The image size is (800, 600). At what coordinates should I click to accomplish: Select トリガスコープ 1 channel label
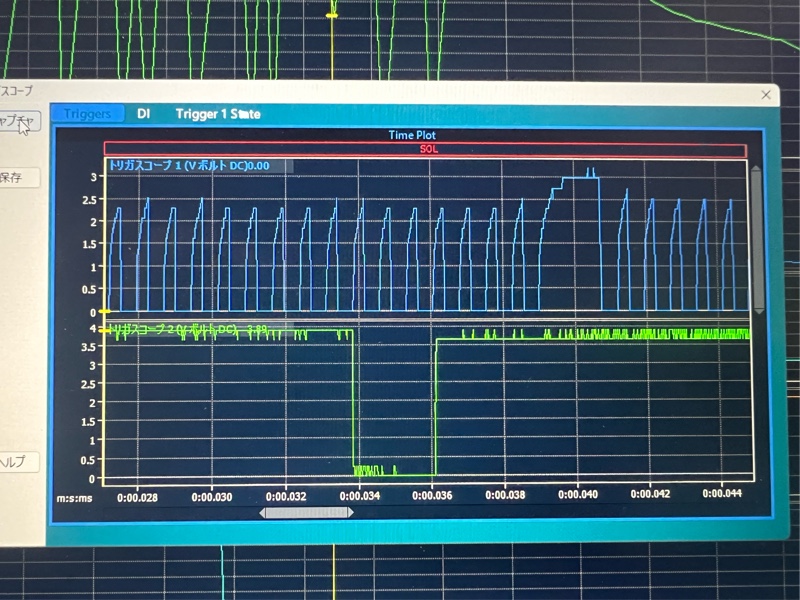pyautogui.click(x=189, y=165)
